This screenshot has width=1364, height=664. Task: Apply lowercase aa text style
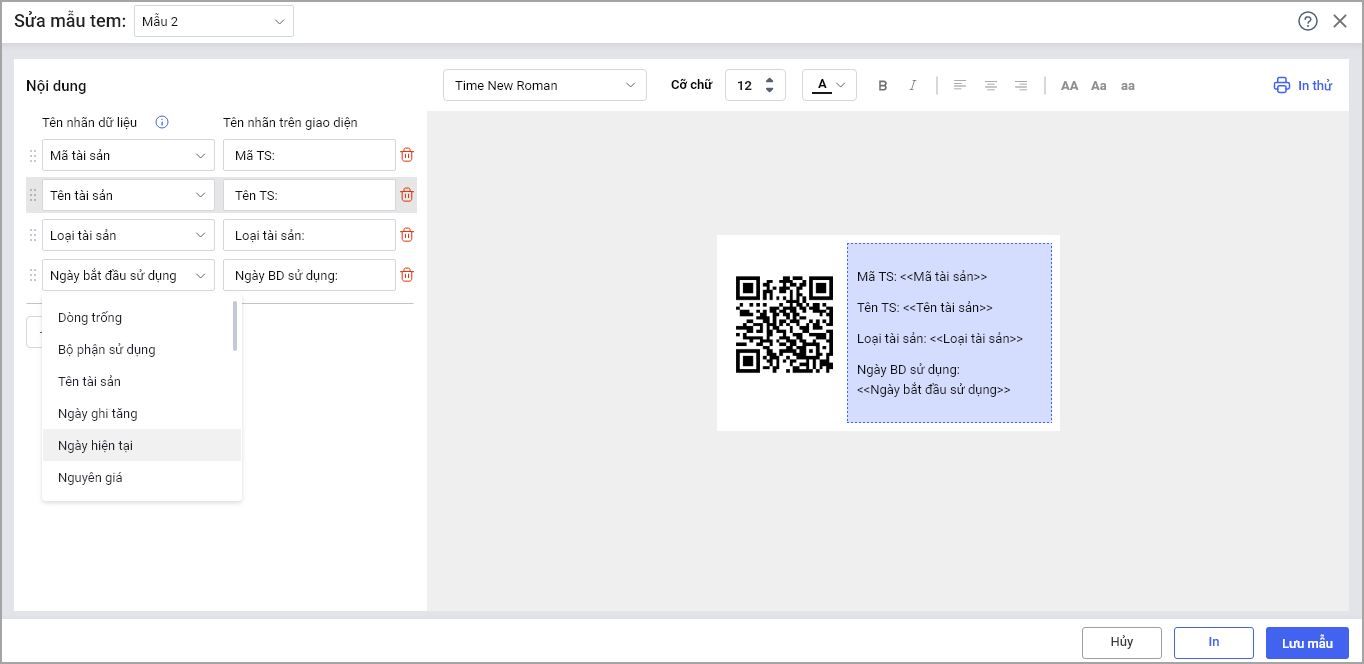coord(1128,86)
